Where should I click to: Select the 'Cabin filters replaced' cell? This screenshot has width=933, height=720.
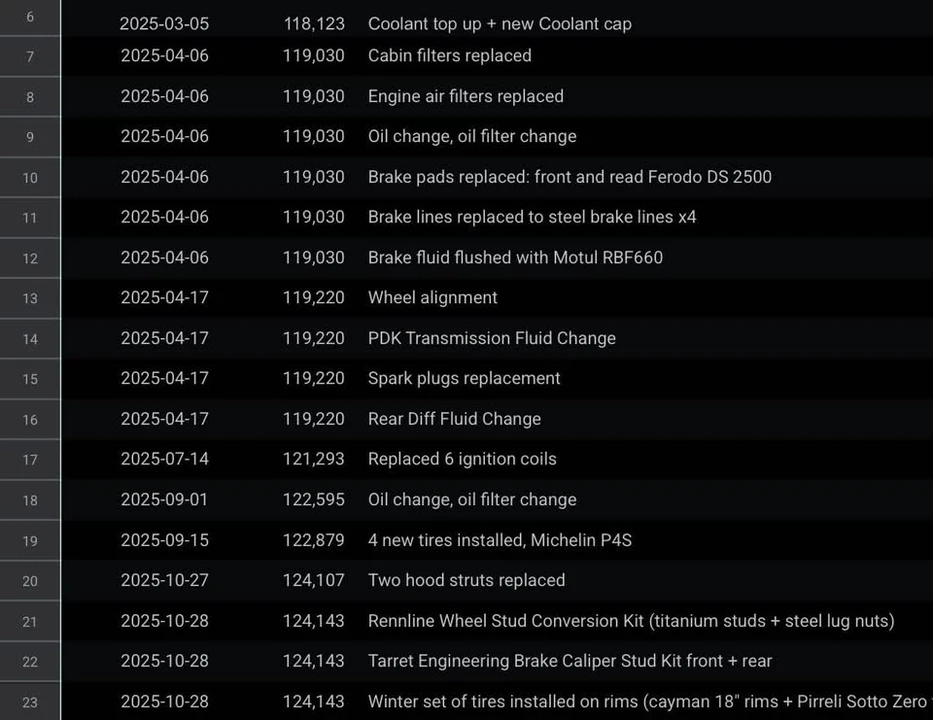(x=450, y=56)
